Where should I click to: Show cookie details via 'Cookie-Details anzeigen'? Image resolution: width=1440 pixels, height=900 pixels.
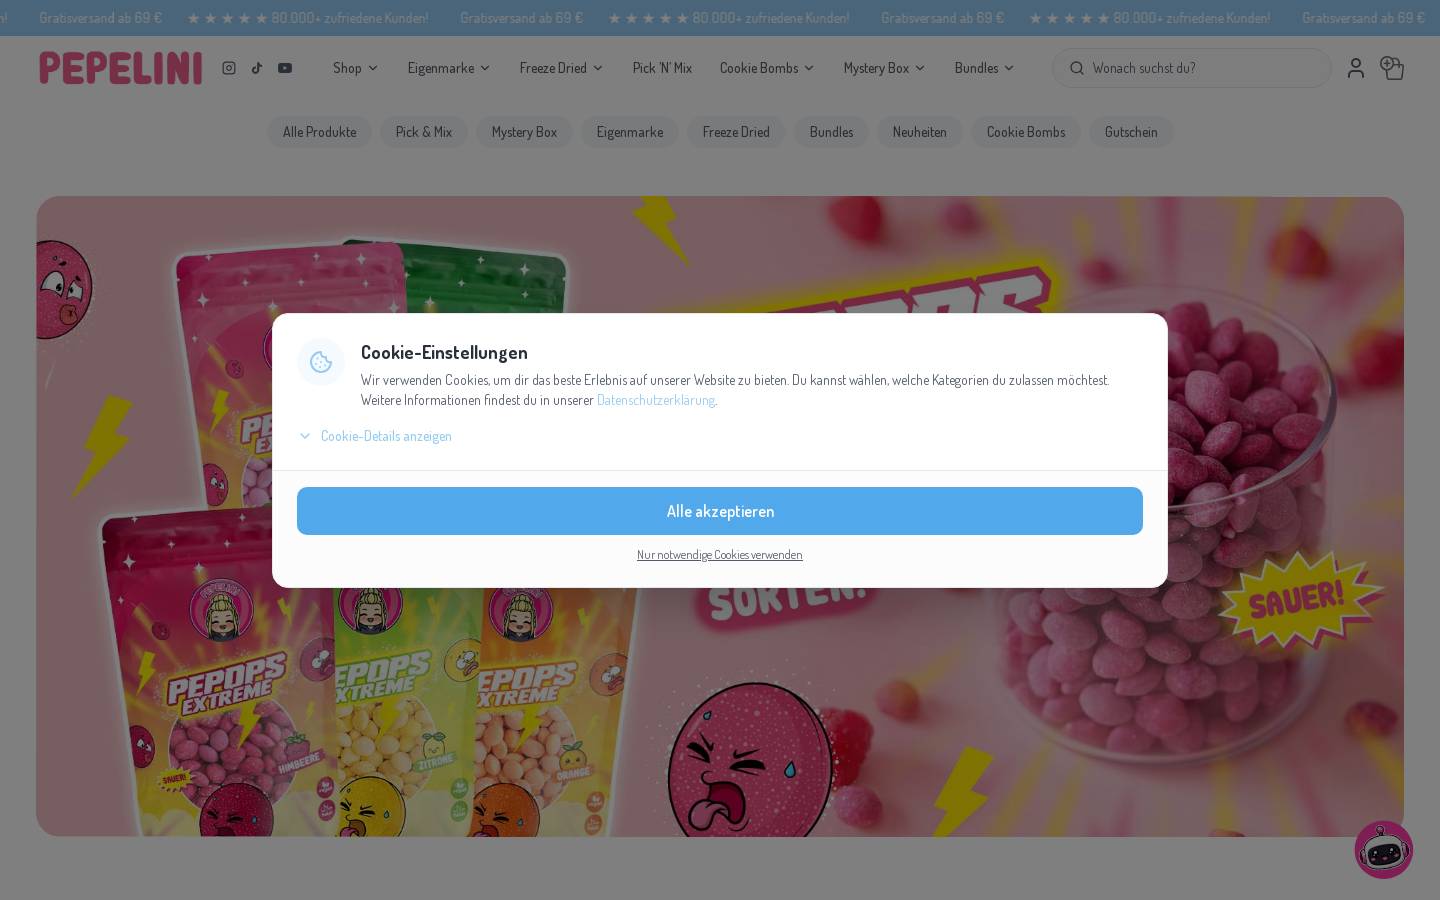tap(376, 436)
